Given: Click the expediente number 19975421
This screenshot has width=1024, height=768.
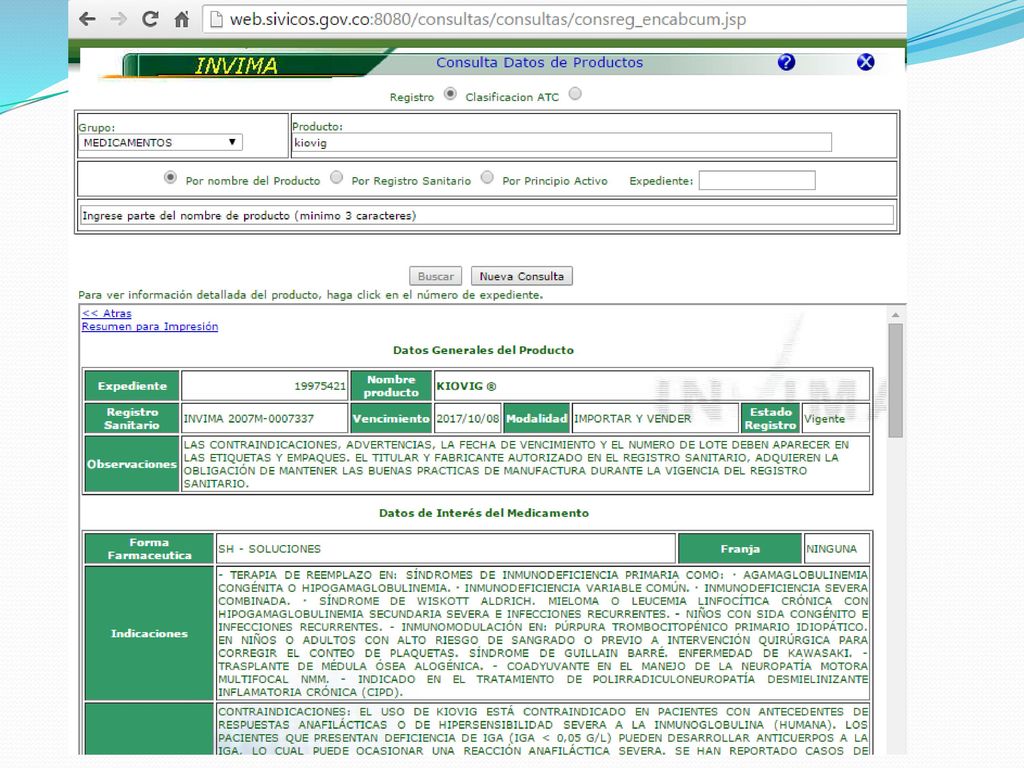Looking at the screenshot, I should coord(320,386).
